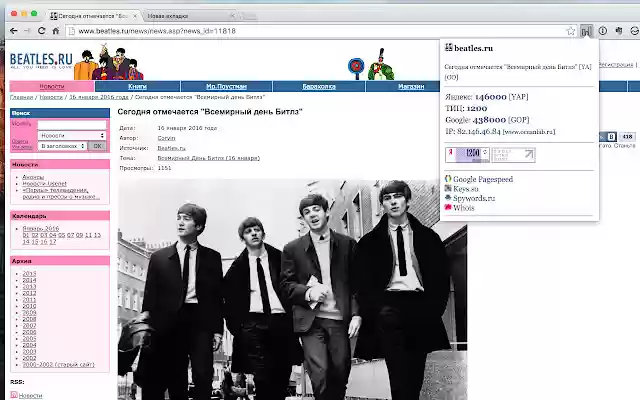Click the [GO] link in the popup

pos(451,77)
